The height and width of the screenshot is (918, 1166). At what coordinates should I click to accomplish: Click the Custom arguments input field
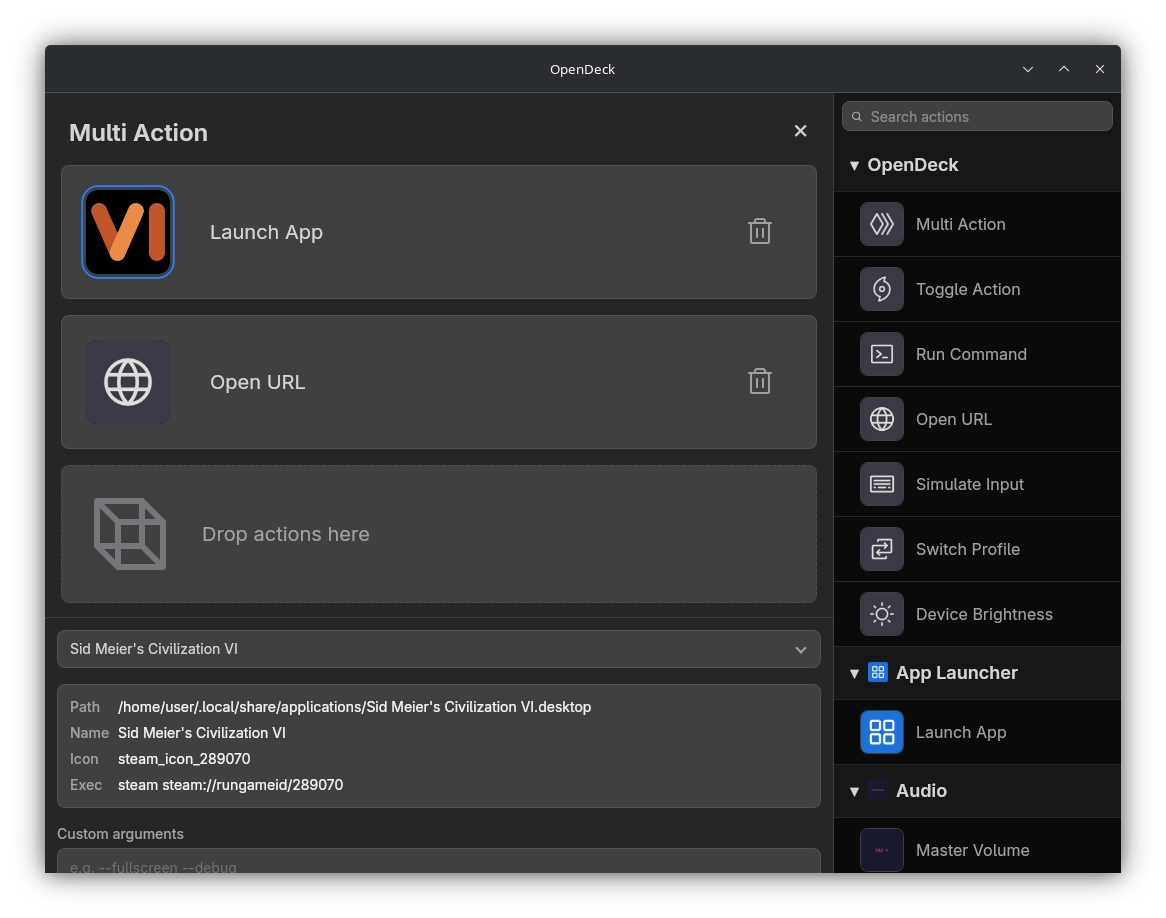pyautogui.click(x=439, y=861)
